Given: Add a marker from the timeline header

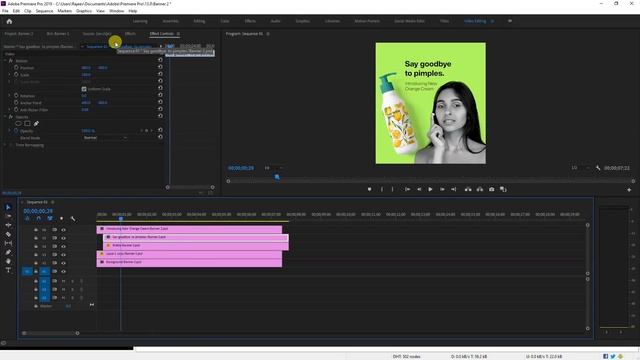Looking at the screenshot, I should 62,219.
